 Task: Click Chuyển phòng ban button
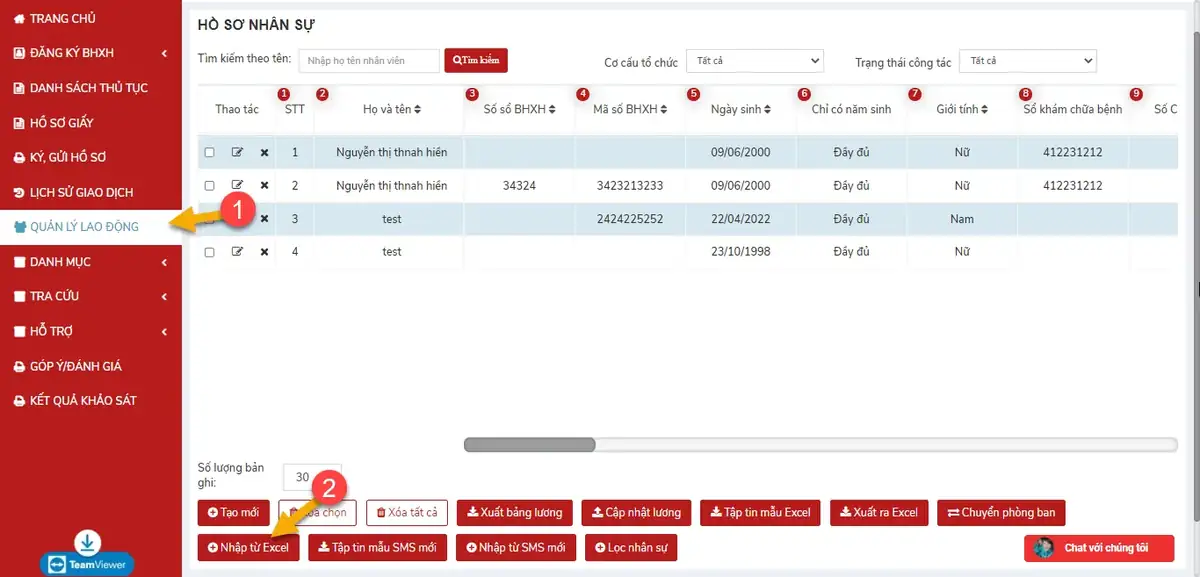[1001, 513]
